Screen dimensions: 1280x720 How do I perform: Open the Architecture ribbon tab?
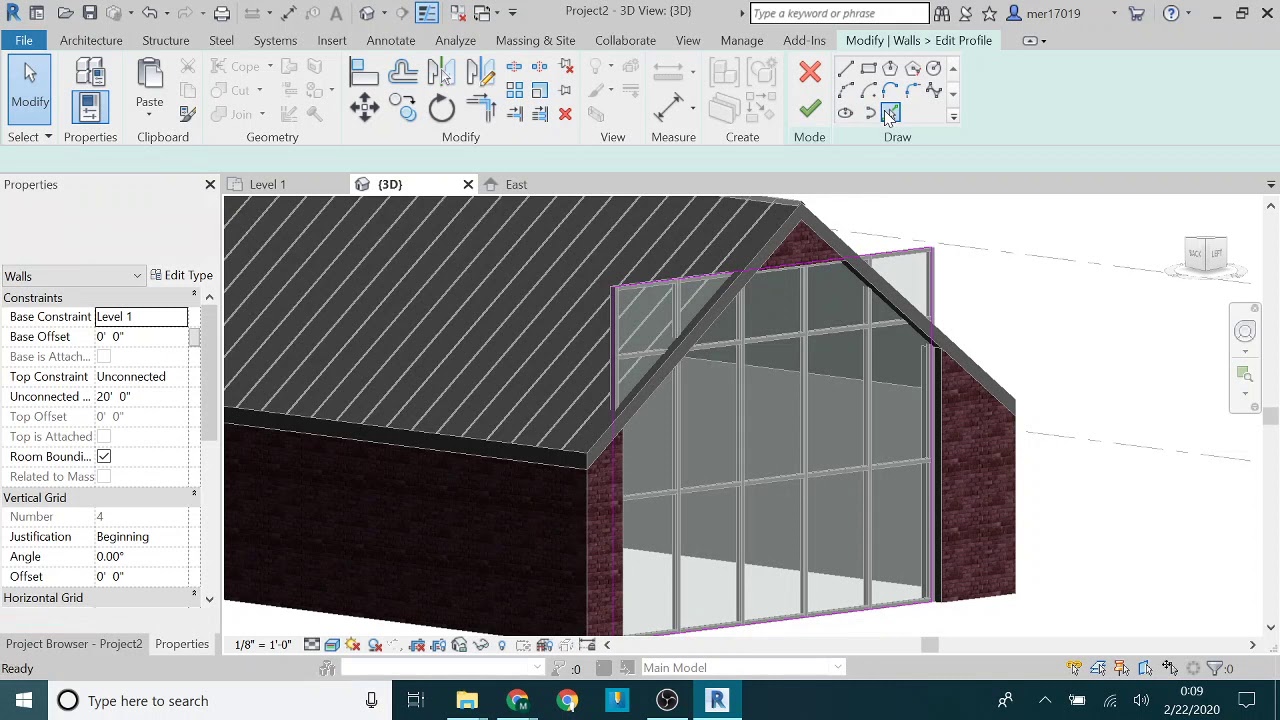(91, 41)
